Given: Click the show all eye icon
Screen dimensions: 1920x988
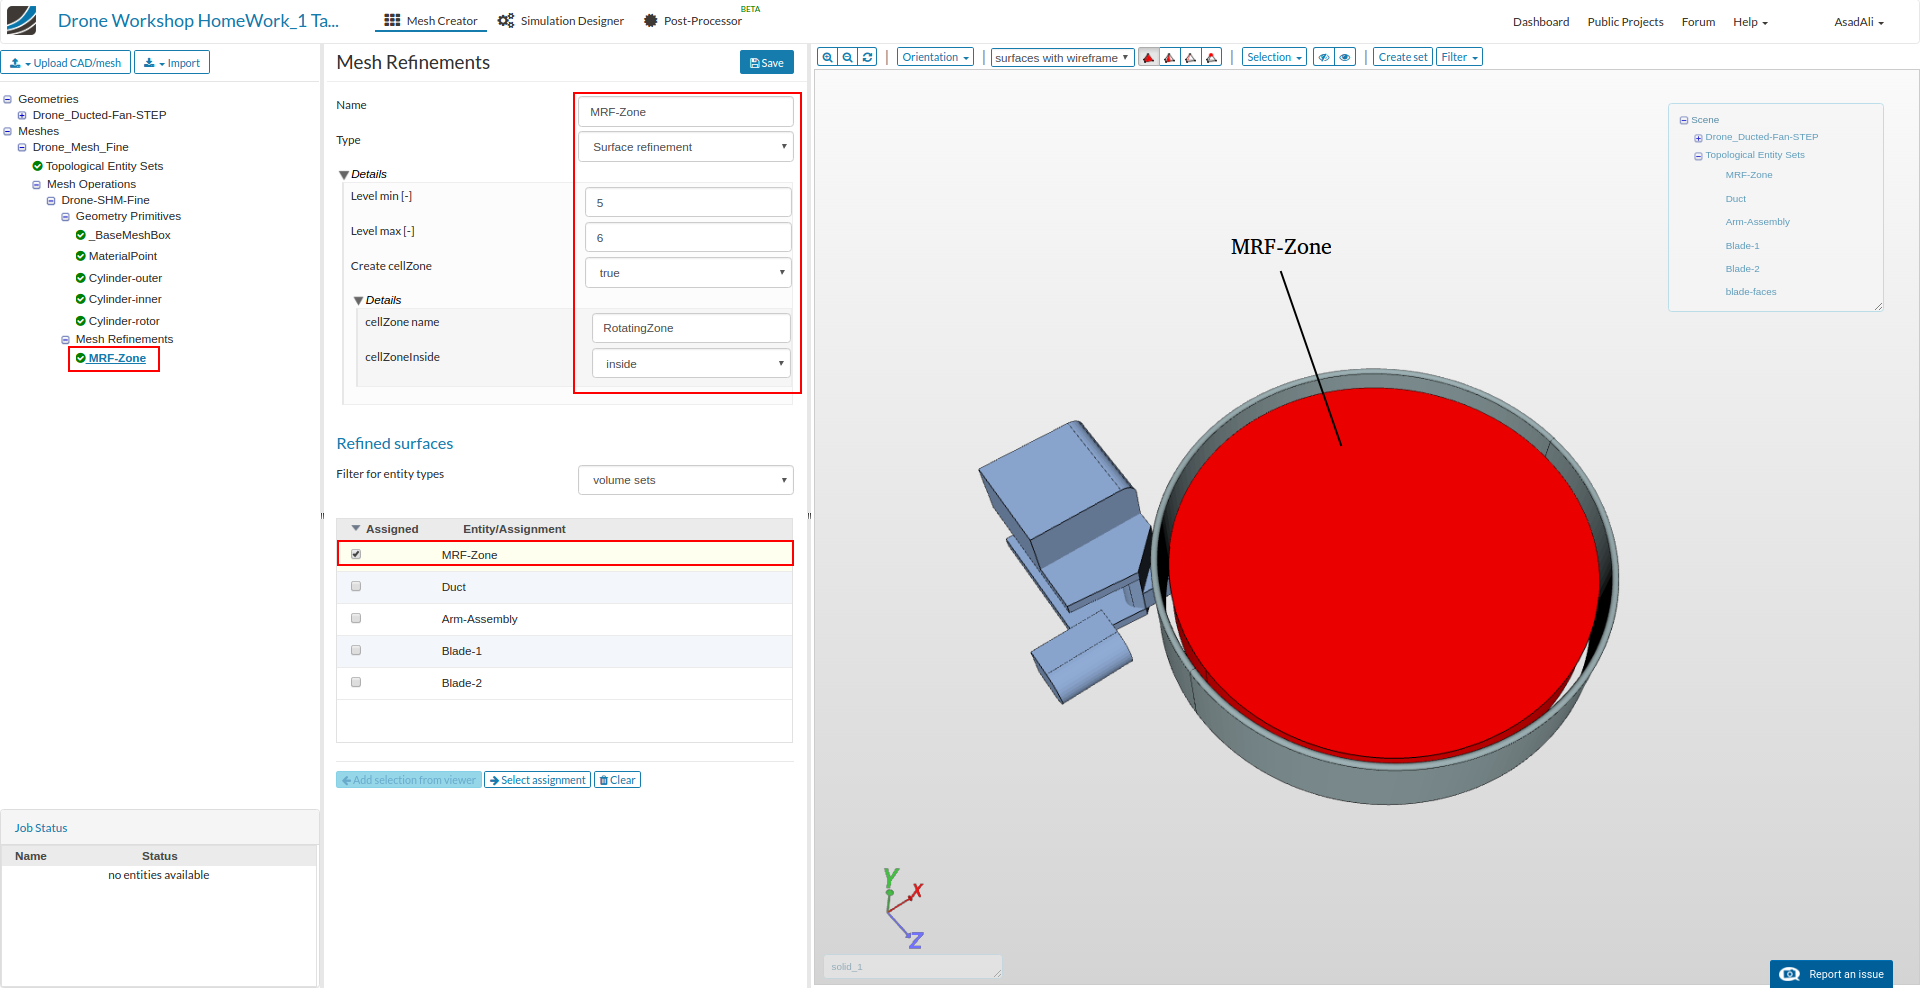Looking at the screenshot, I should click(1345, 58).
